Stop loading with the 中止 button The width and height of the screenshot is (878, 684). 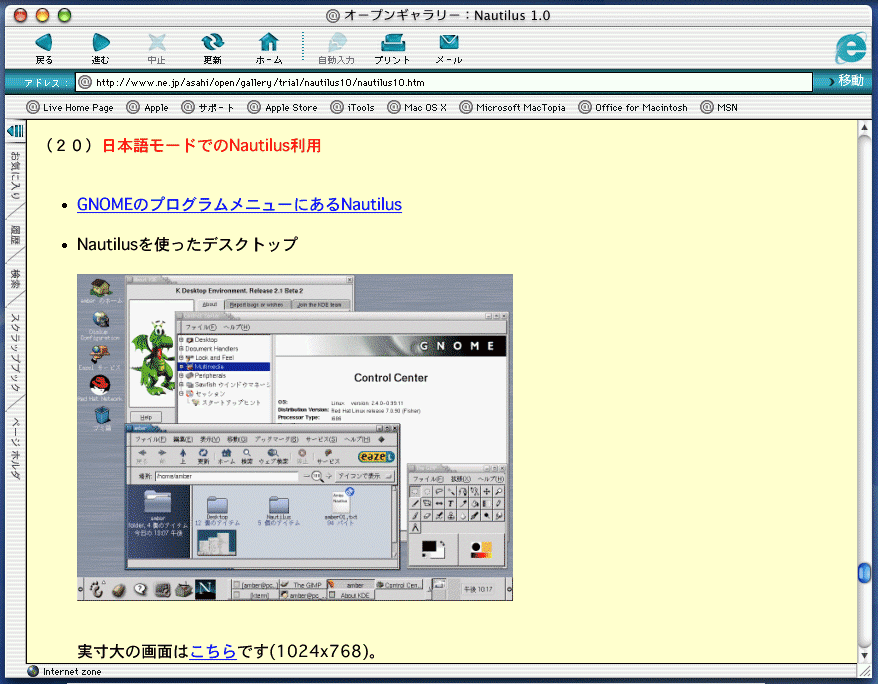click(156, 48)
